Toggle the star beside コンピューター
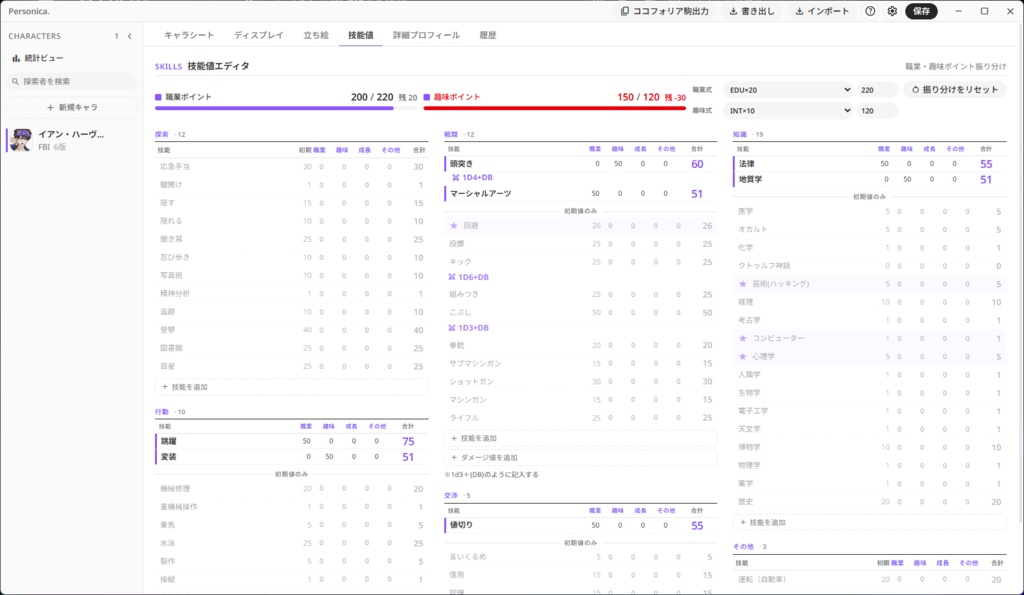 pyautogui.click(x=743, y=338)
